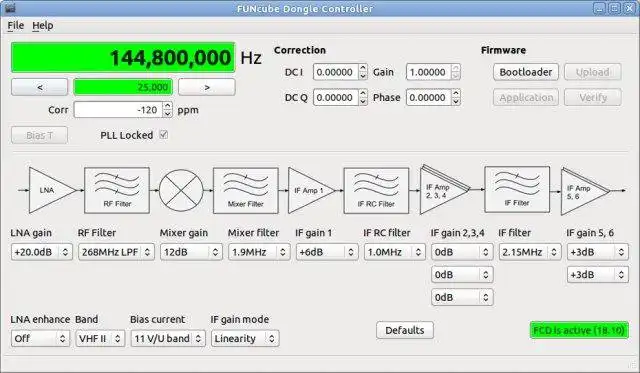Click the IF Amp 1 triangle
Viewport: 640px width, 373px height.
pos(311,190)
